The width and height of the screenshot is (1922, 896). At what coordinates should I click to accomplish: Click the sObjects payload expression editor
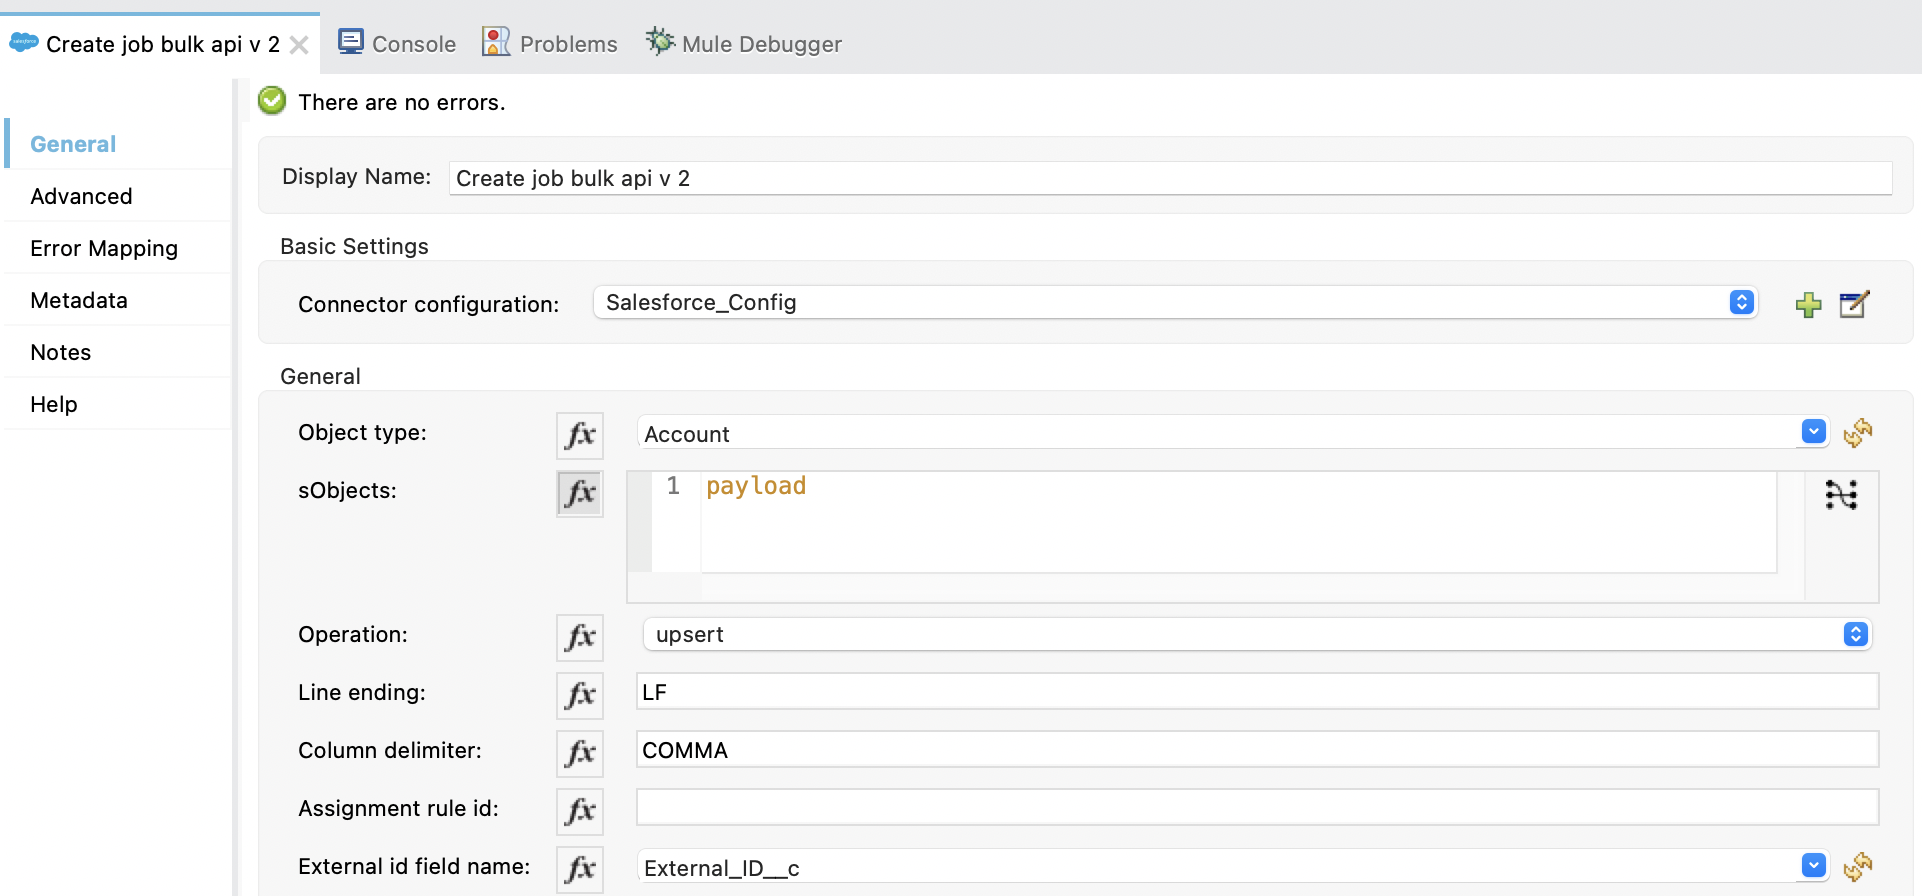point(1238,522)
